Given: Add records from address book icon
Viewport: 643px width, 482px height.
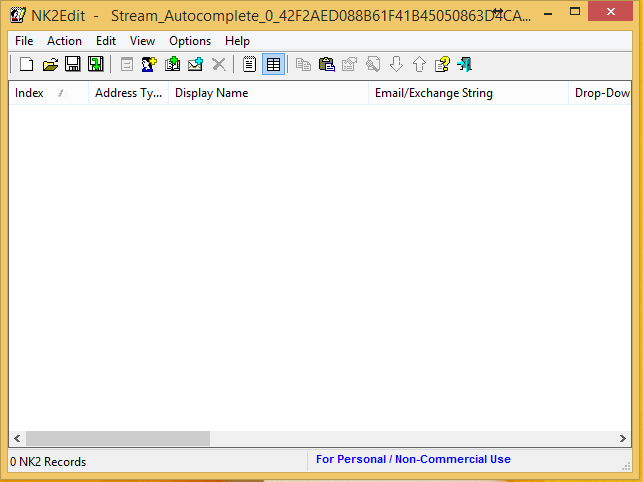Looking at the screenshot, I should [172, 64].
